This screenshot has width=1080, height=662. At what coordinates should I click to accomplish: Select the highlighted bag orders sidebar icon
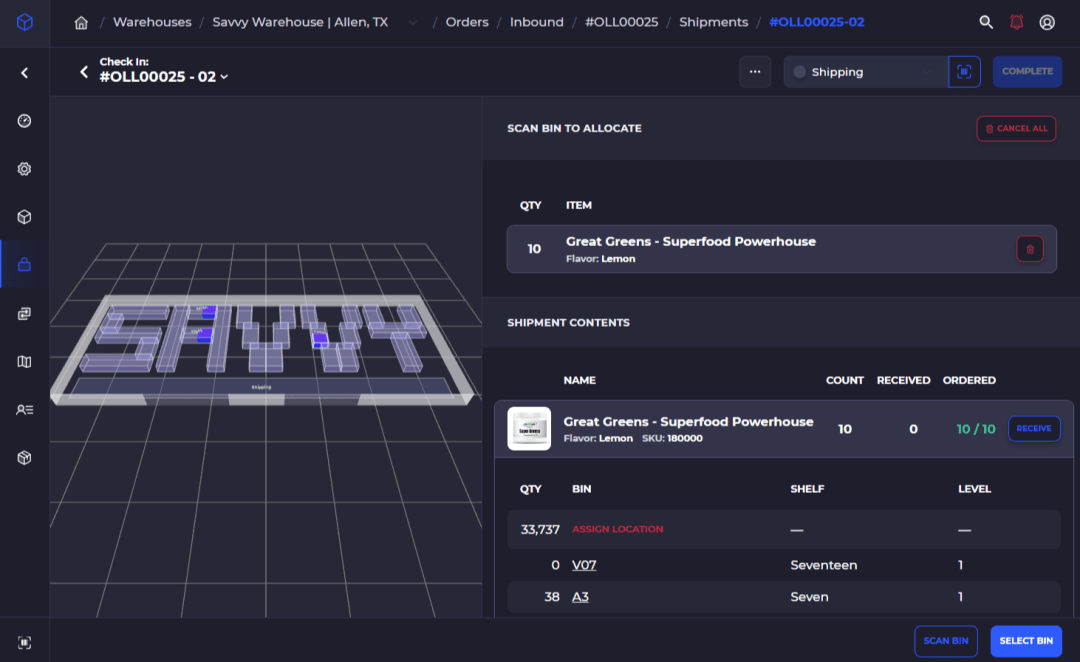[25, 265]
